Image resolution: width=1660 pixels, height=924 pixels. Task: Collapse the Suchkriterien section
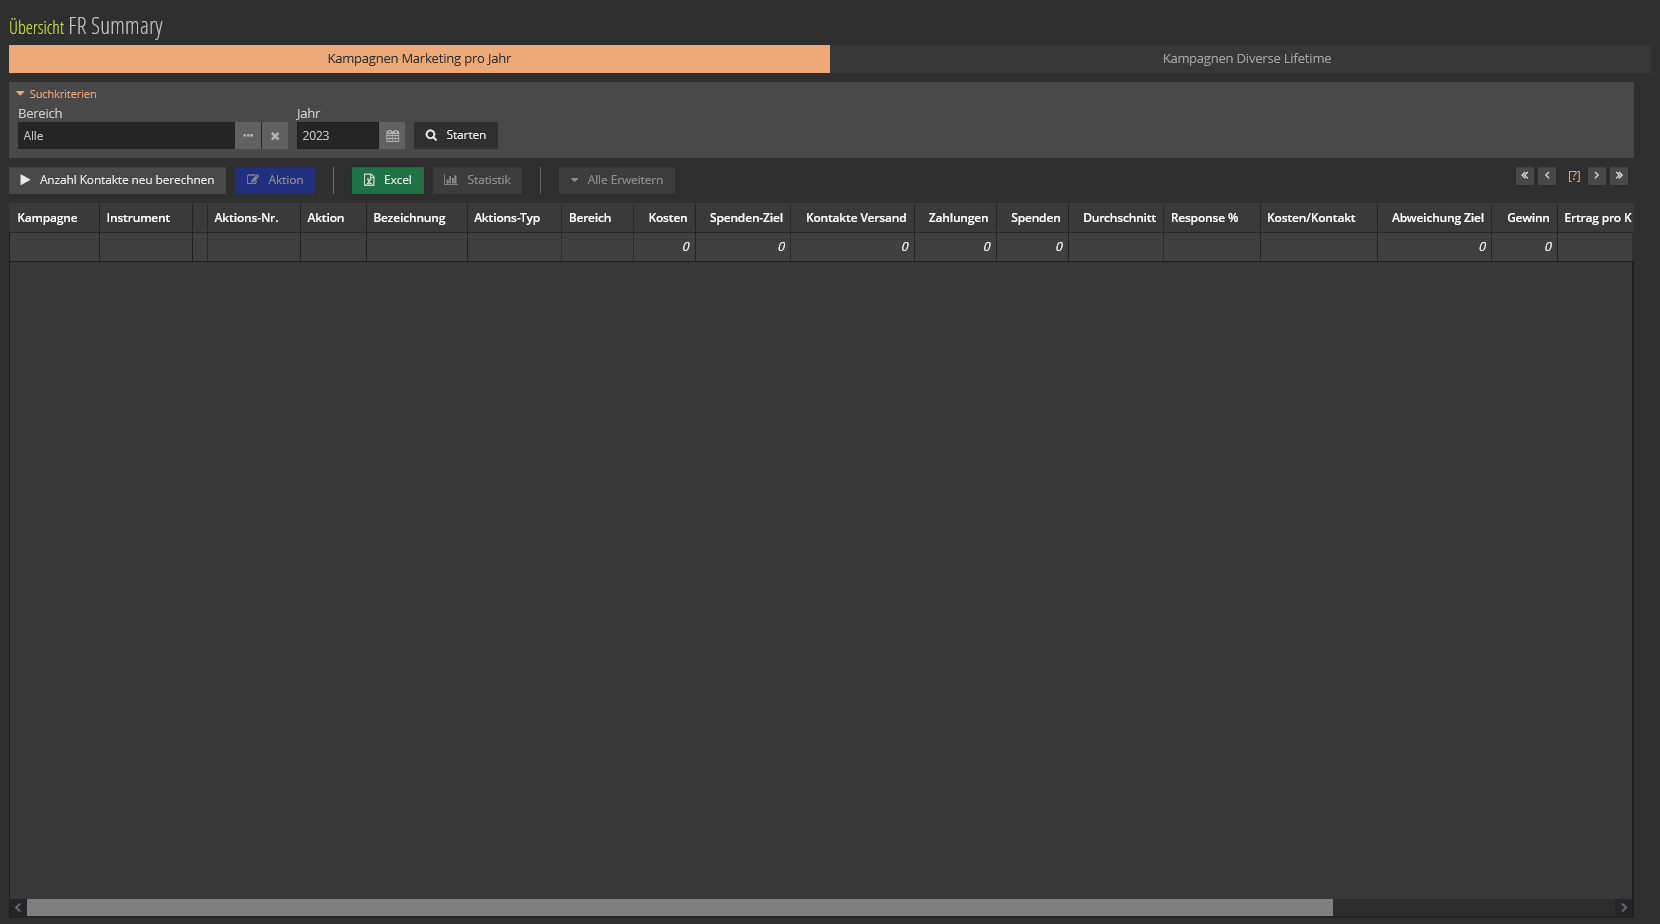pos(20,93)
